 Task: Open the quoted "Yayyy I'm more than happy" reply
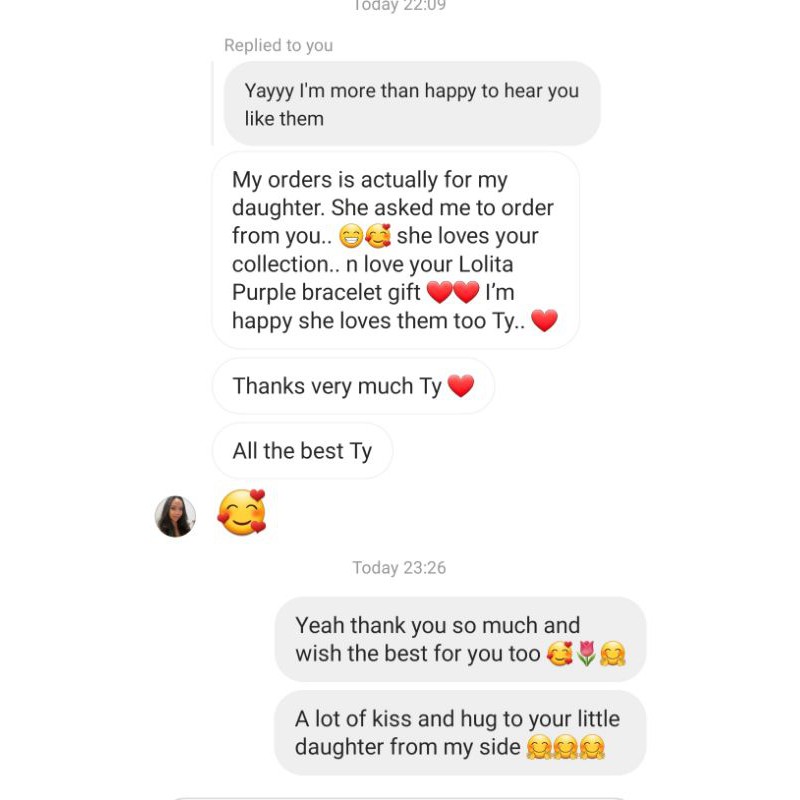[411, 104]
